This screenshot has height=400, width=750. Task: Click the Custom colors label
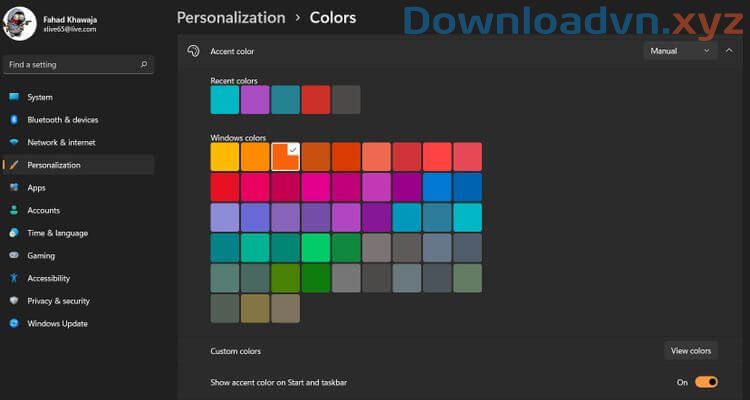pos(235,351)
